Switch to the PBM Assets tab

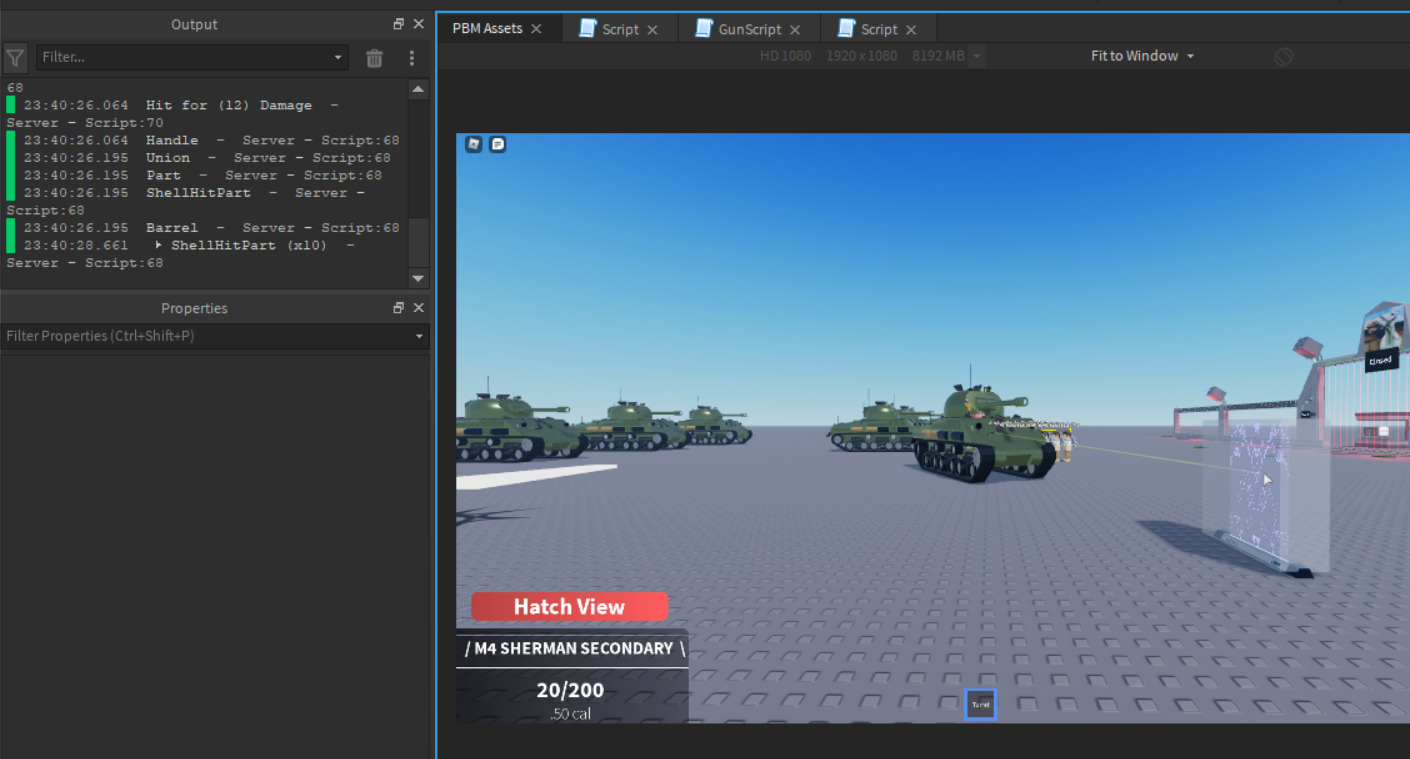(487, 28)
